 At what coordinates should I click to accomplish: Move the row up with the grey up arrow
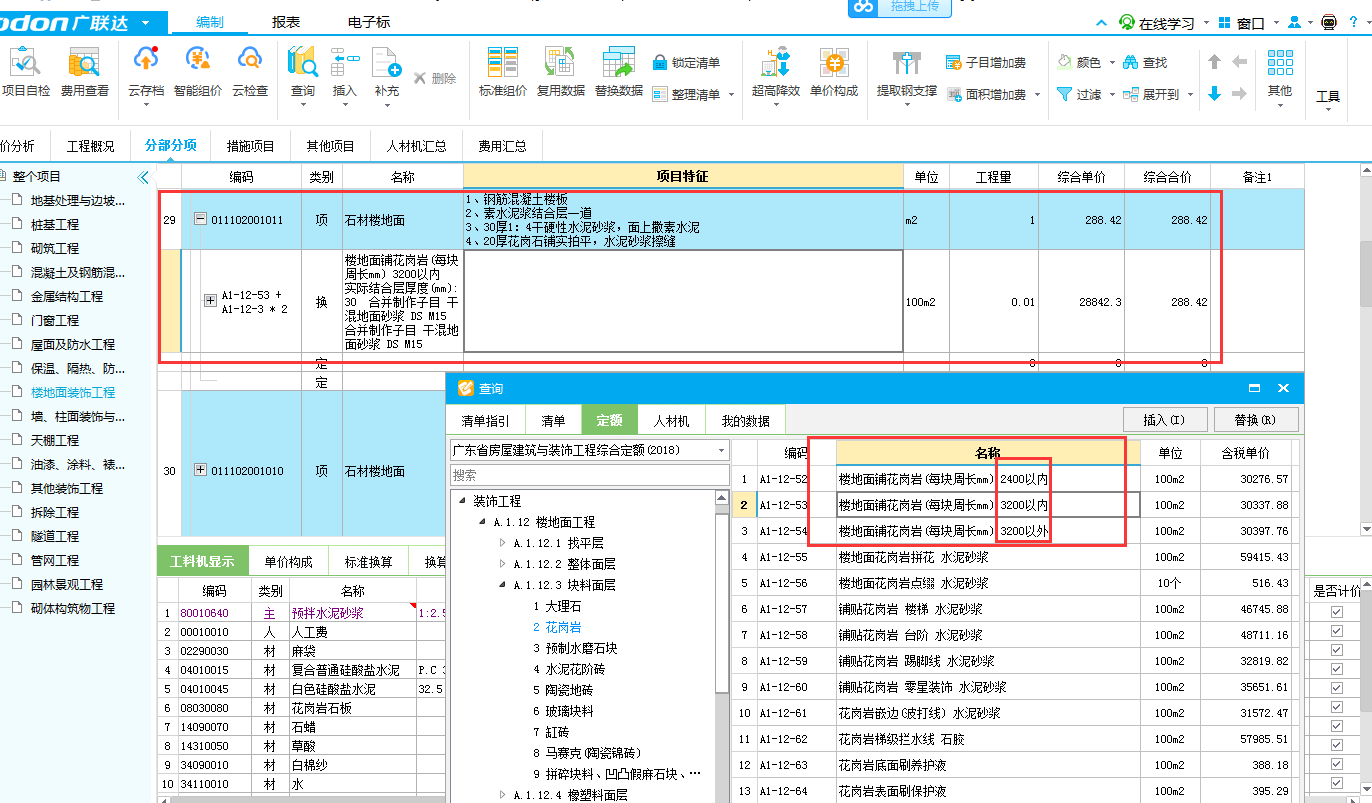1214,62
